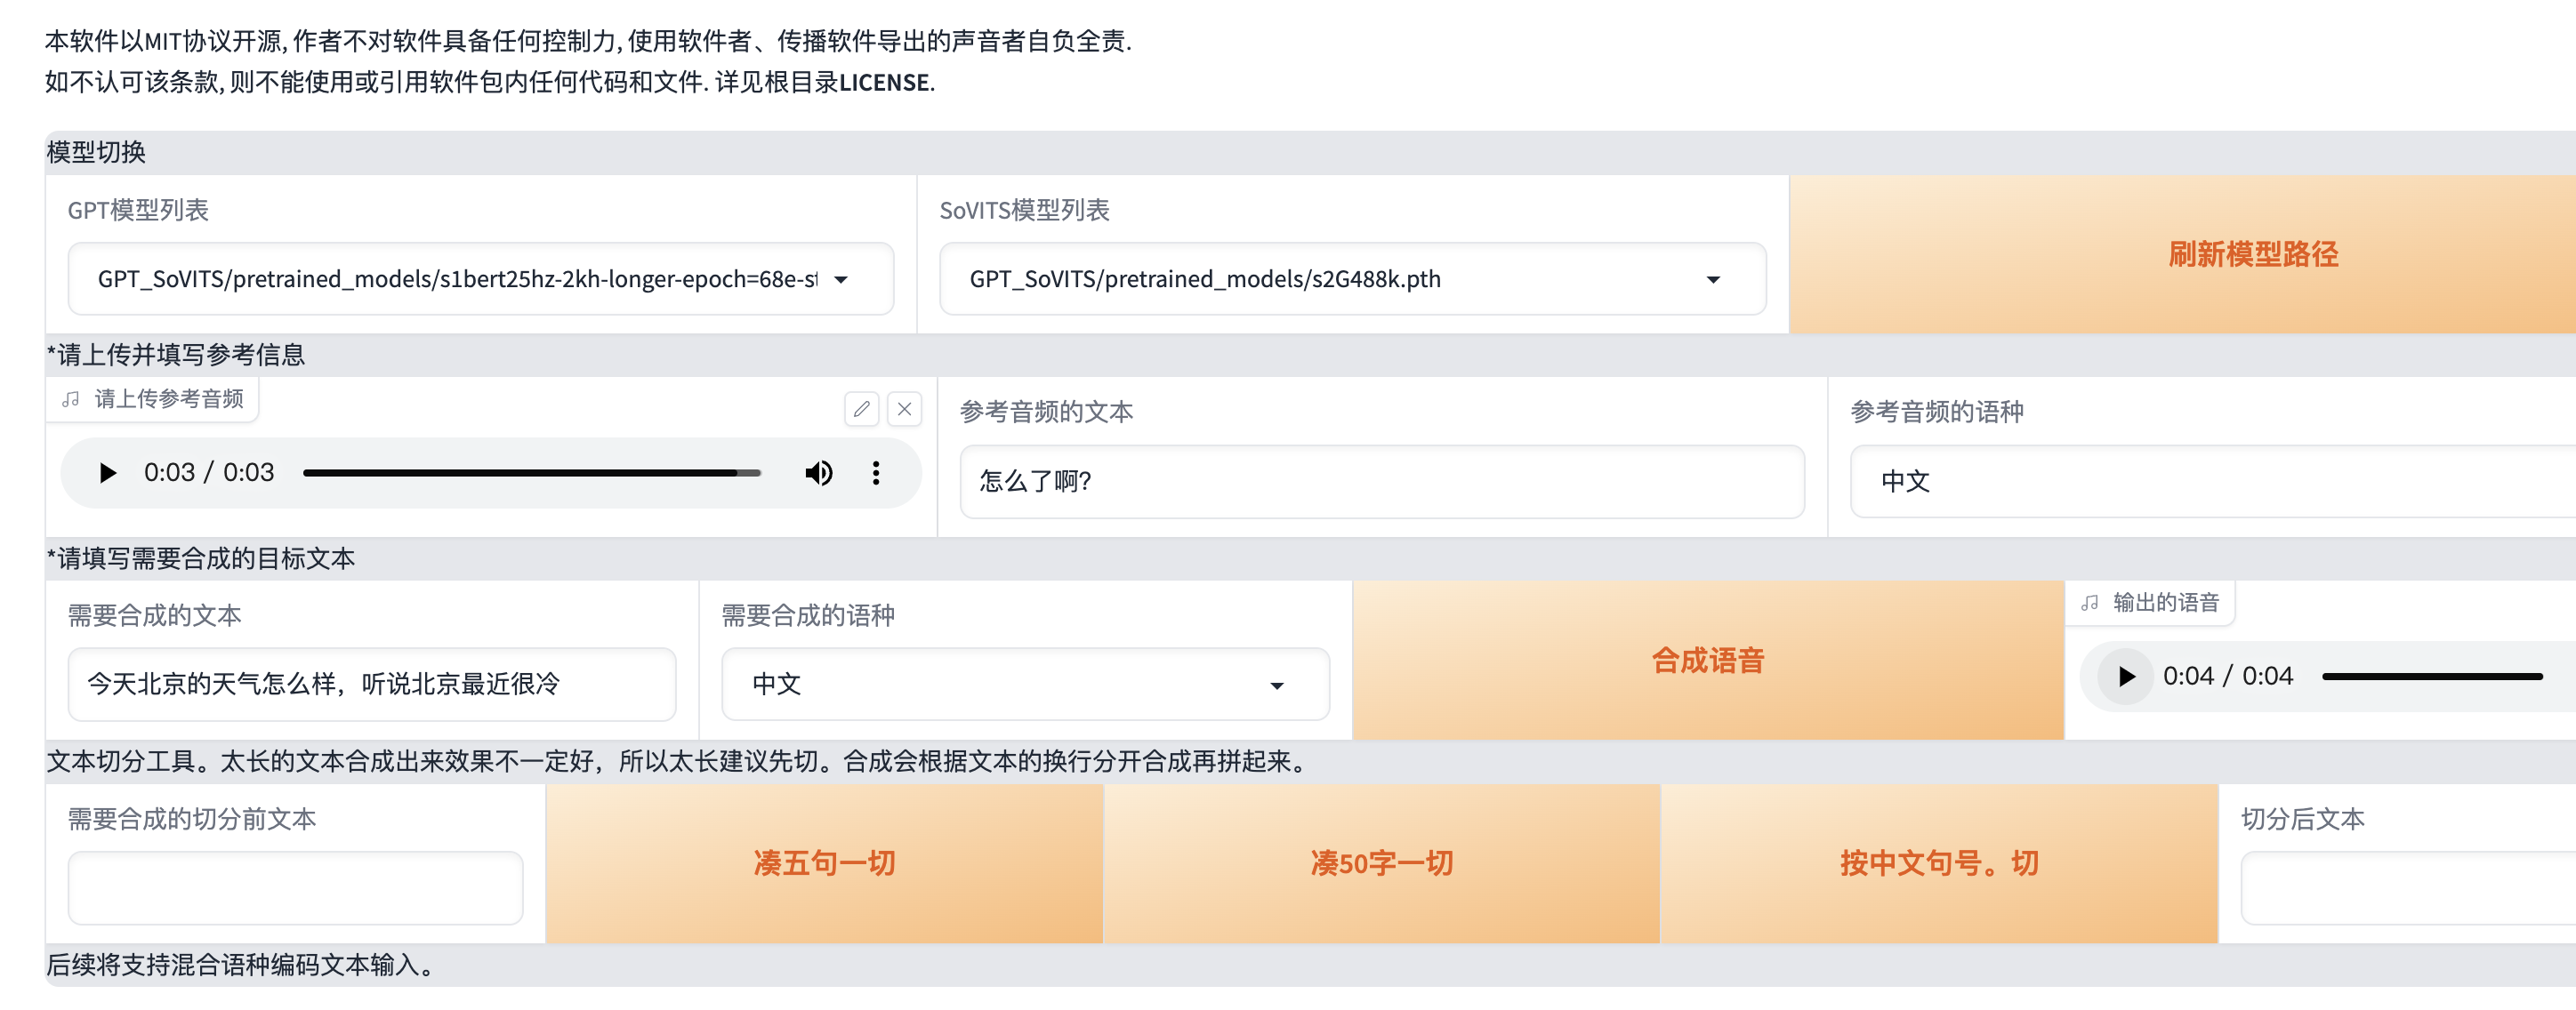Focus the 需要合成的切分前文本 input field
This screenshot has width=2576, height=1010.
click(x=295, y=888)
